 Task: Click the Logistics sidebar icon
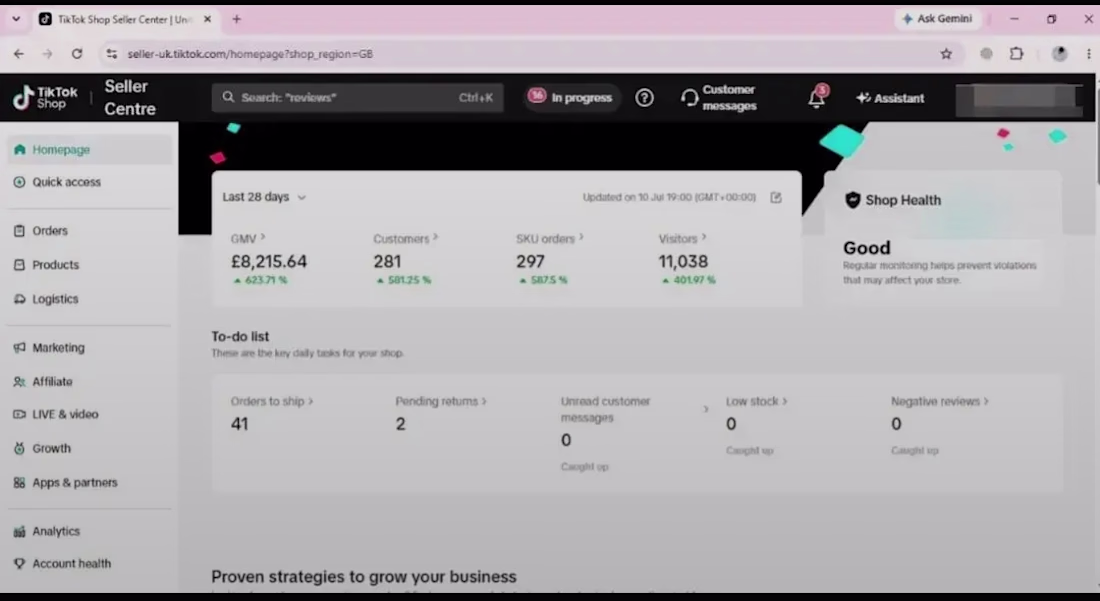point(20,299)
